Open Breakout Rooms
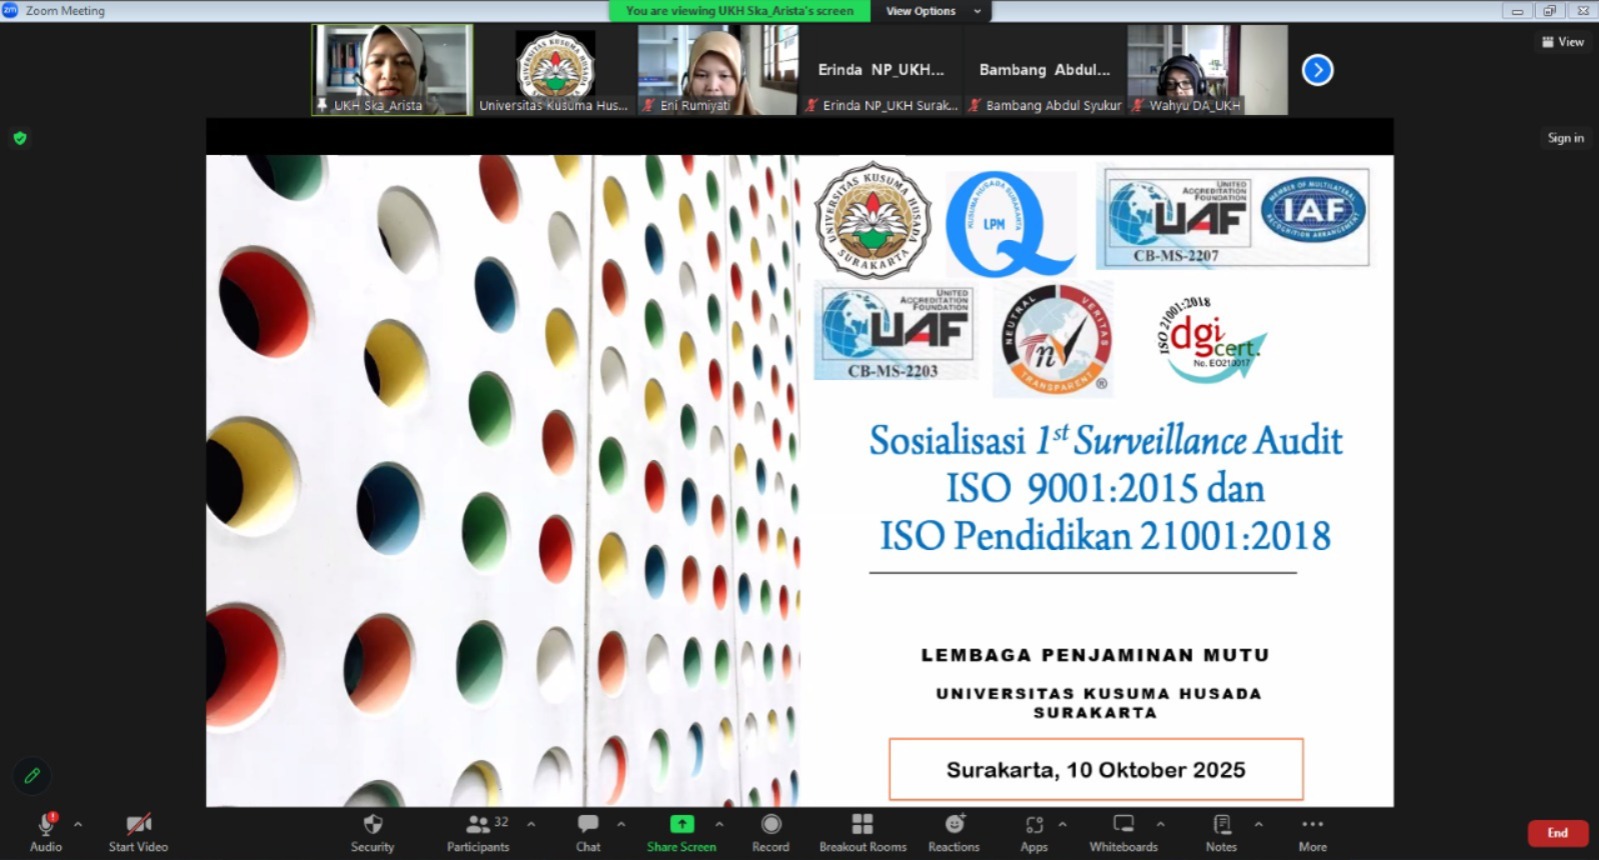The width and height of the screenshot is (1599, 860). click(862, 832)
